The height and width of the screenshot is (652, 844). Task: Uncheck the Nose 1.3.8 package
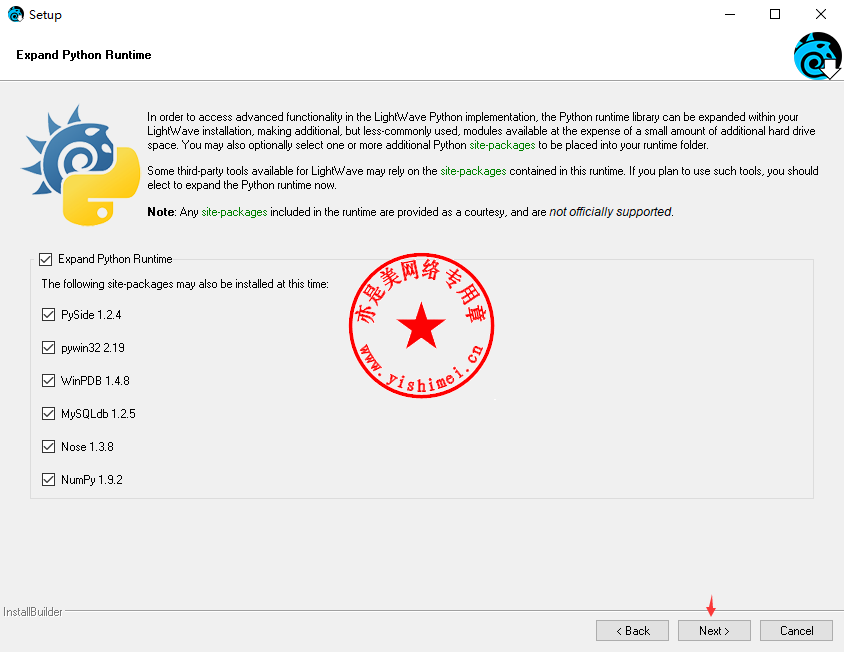click(x=48, y=446)
